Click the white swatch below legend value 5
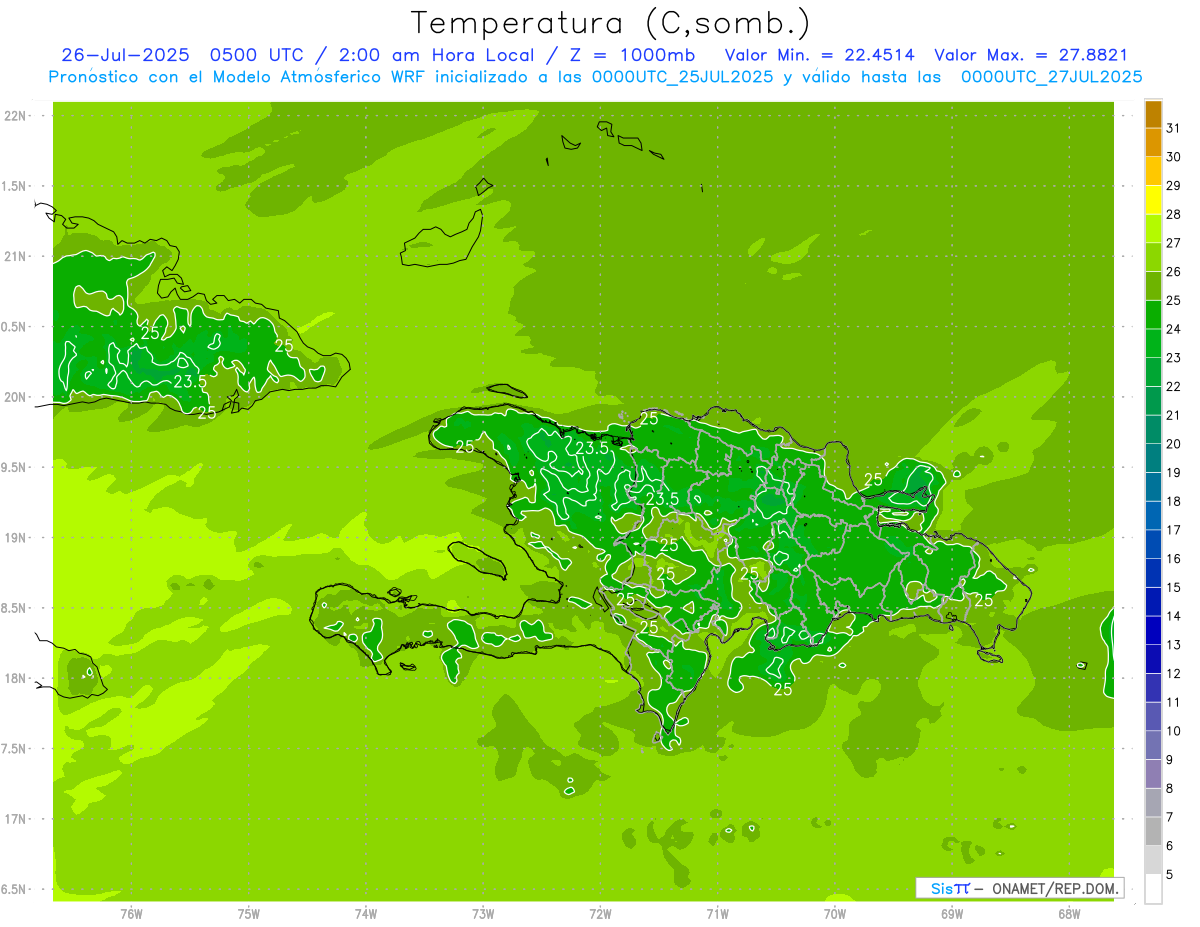1200x927 pixels. pos(1153,889)
